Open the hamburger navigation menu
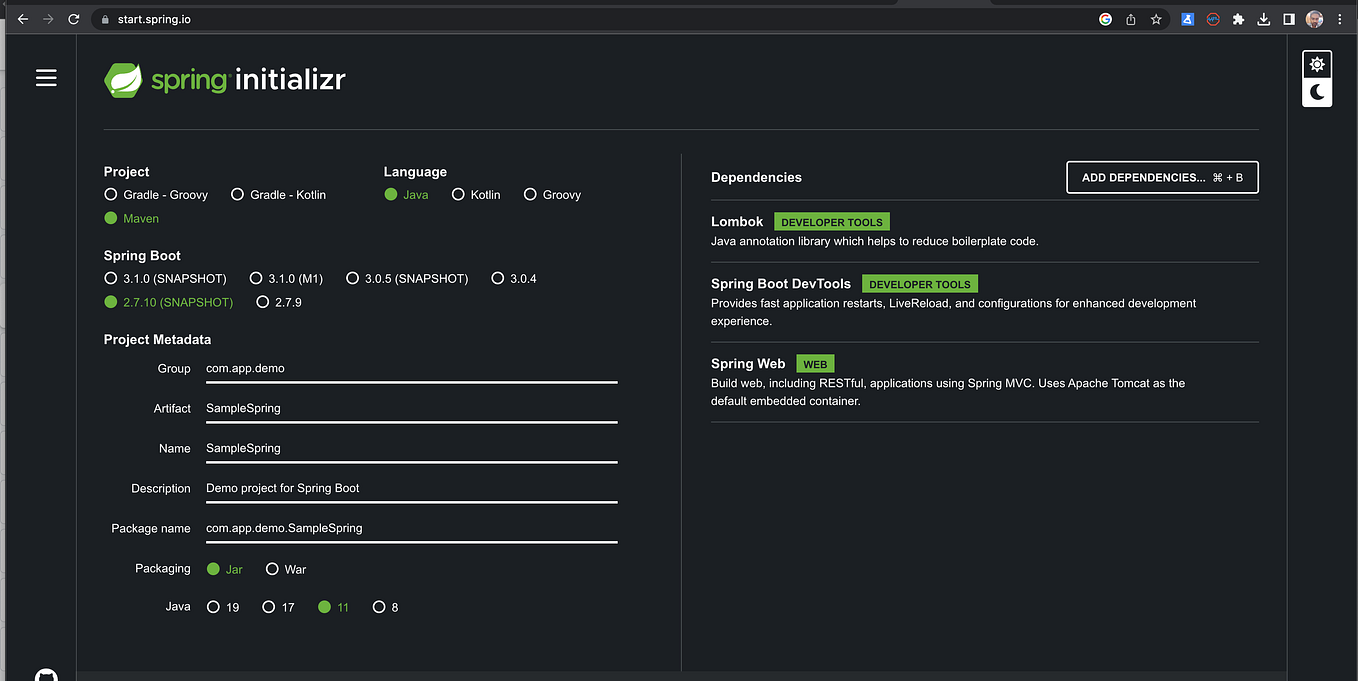The image size is (1358, 681). [x=46, y=77]
